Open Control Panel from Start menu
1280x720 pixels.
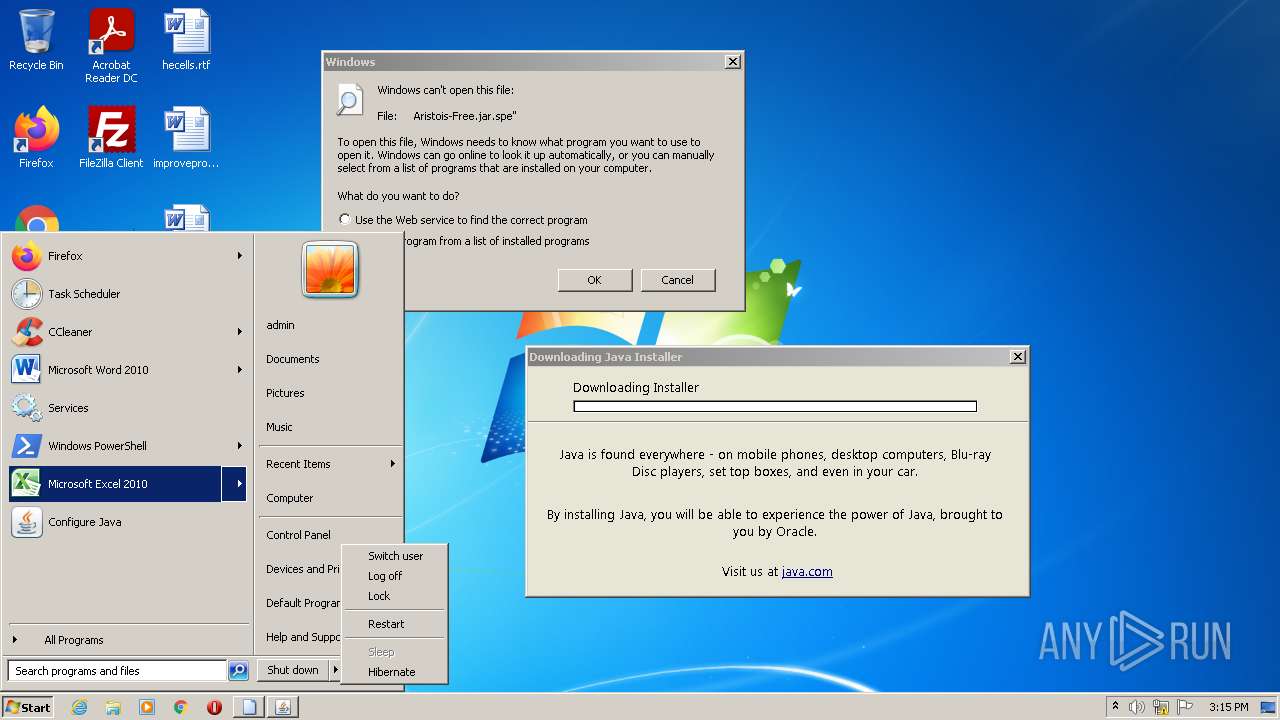(298, 535)
